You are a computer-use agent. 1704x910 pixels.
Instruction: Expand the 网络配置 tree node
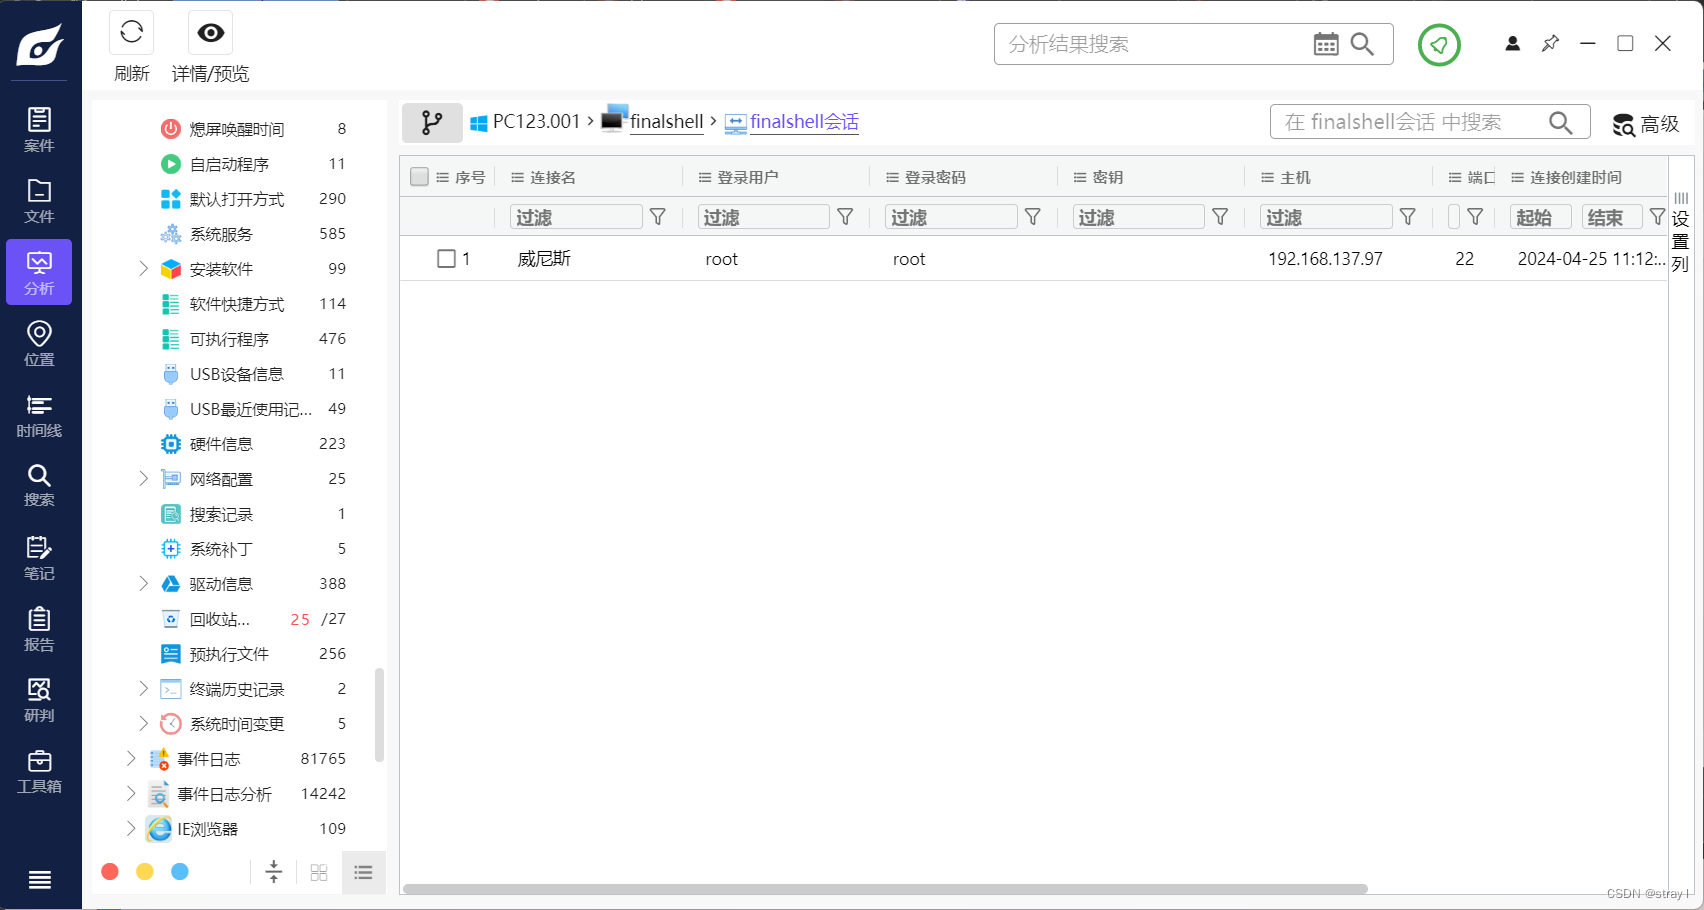point(143,478)
